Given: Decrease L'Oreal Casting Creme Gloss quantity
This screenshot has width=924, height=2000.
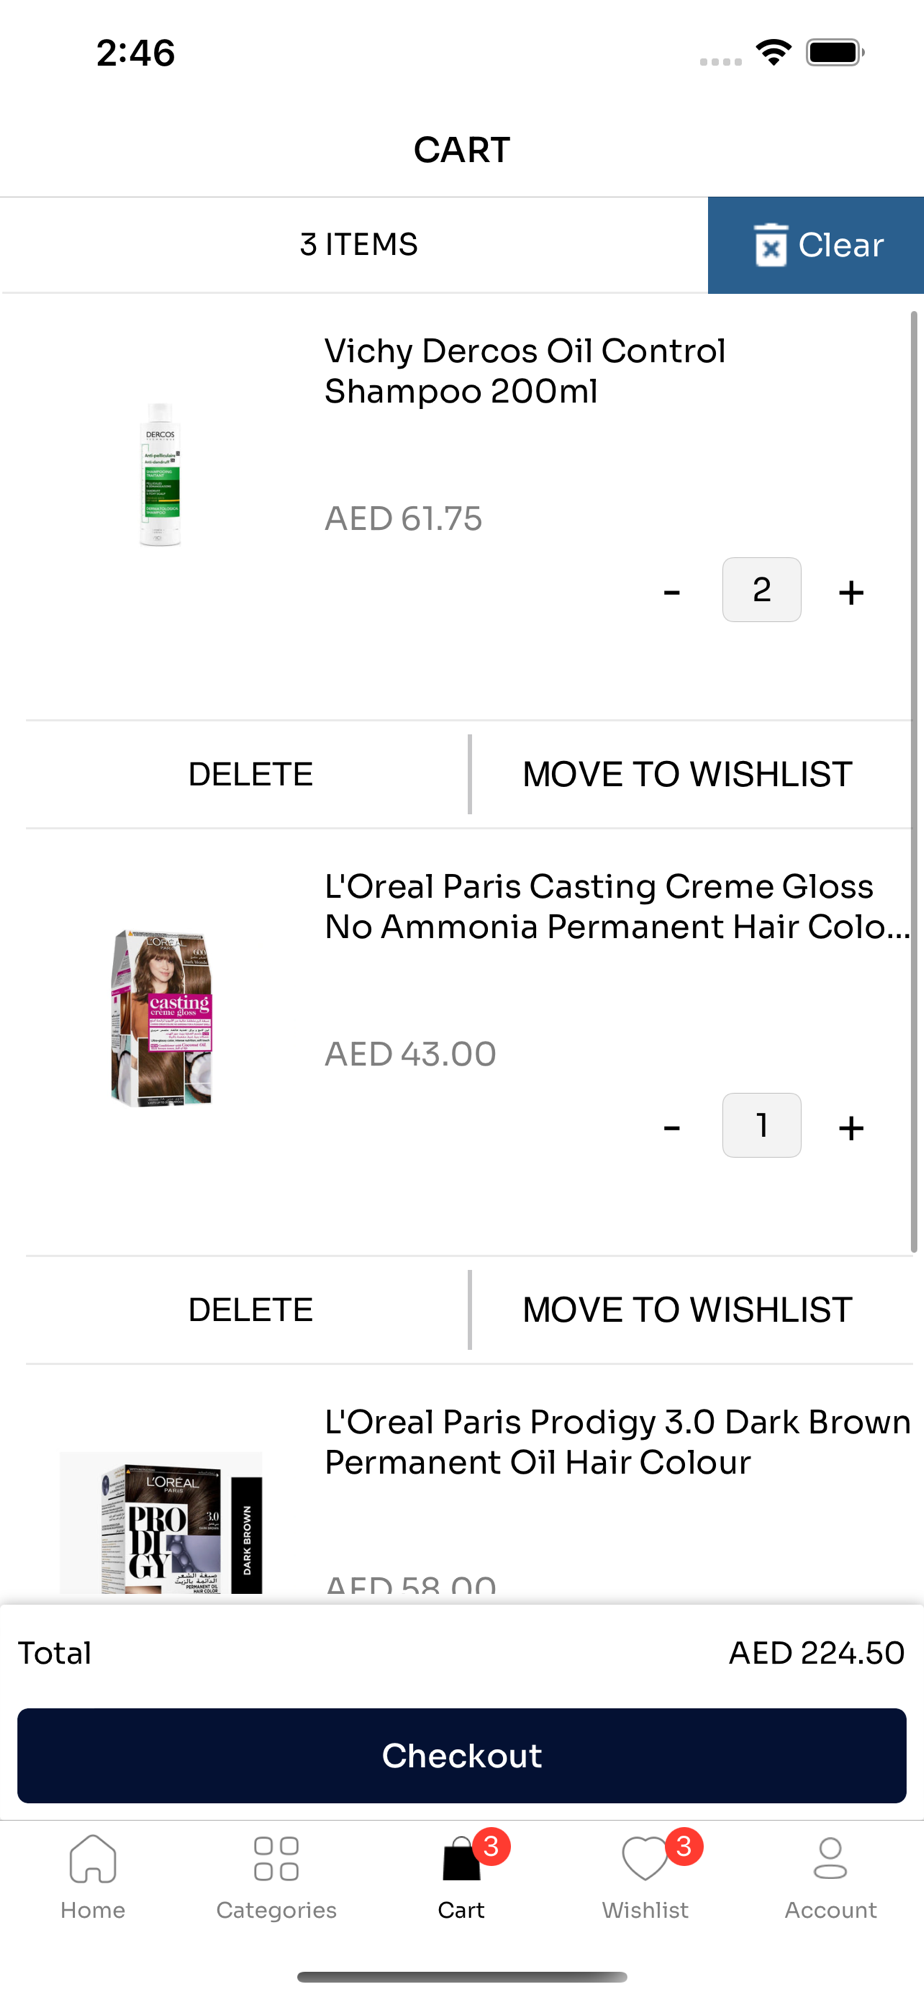Looking at the screenshot, I should click(672, 1127).
